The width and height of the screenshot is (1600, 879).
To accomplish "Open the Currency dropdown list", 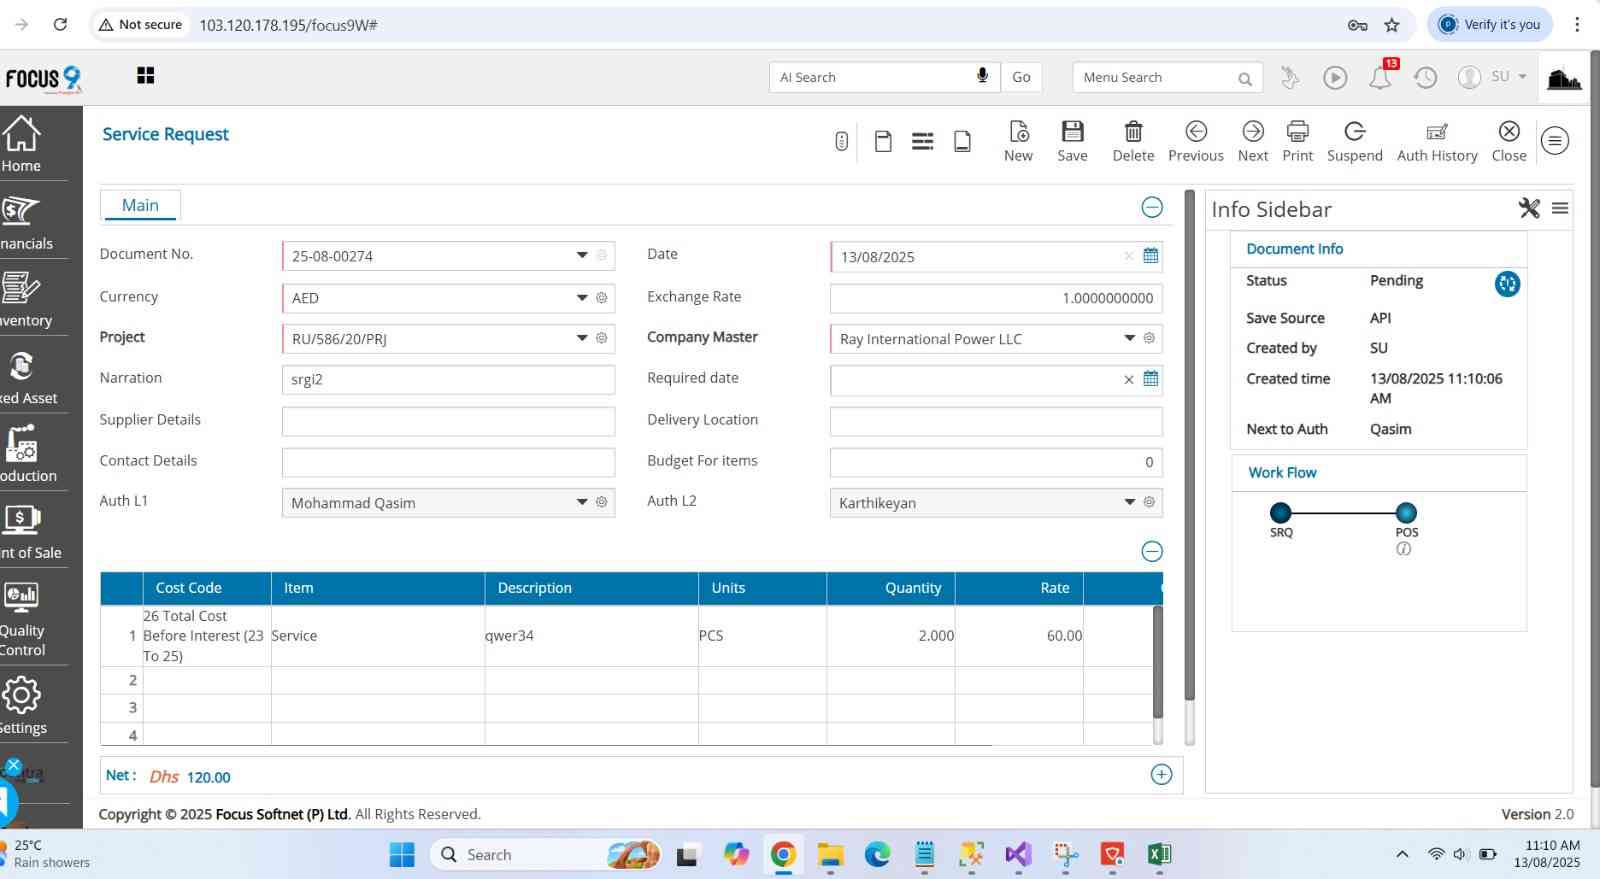I will (582, 298).
